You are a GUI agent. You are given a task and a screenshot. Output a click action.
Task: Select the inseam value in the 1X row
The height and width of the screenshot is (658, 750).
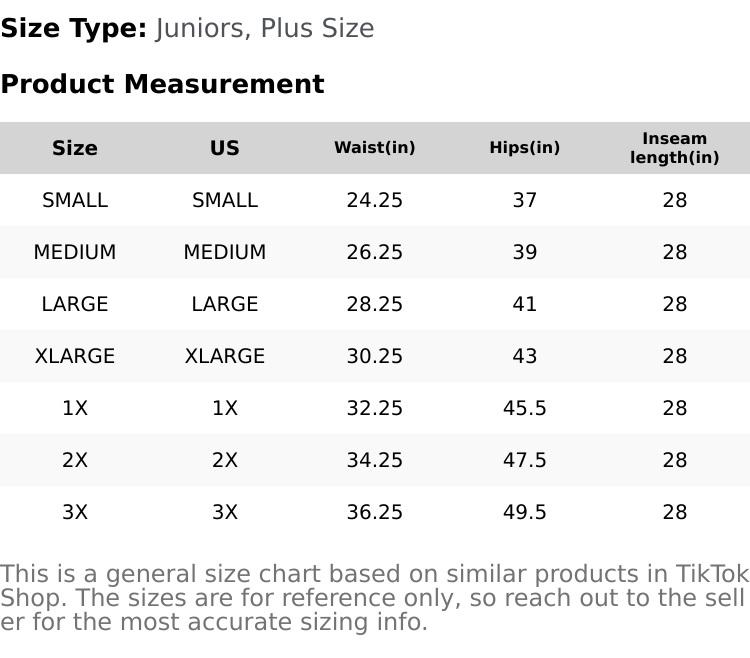tap(675, 408)
